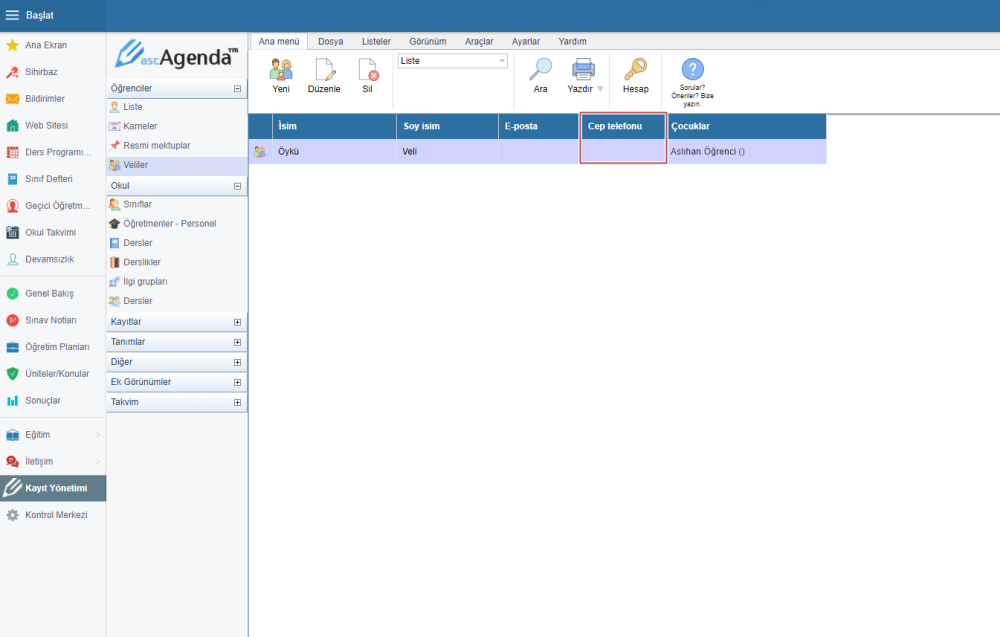This screenshot has height=637, width=1000.
Task: Collapse the Okul section
Action: [x=237, y=186]
